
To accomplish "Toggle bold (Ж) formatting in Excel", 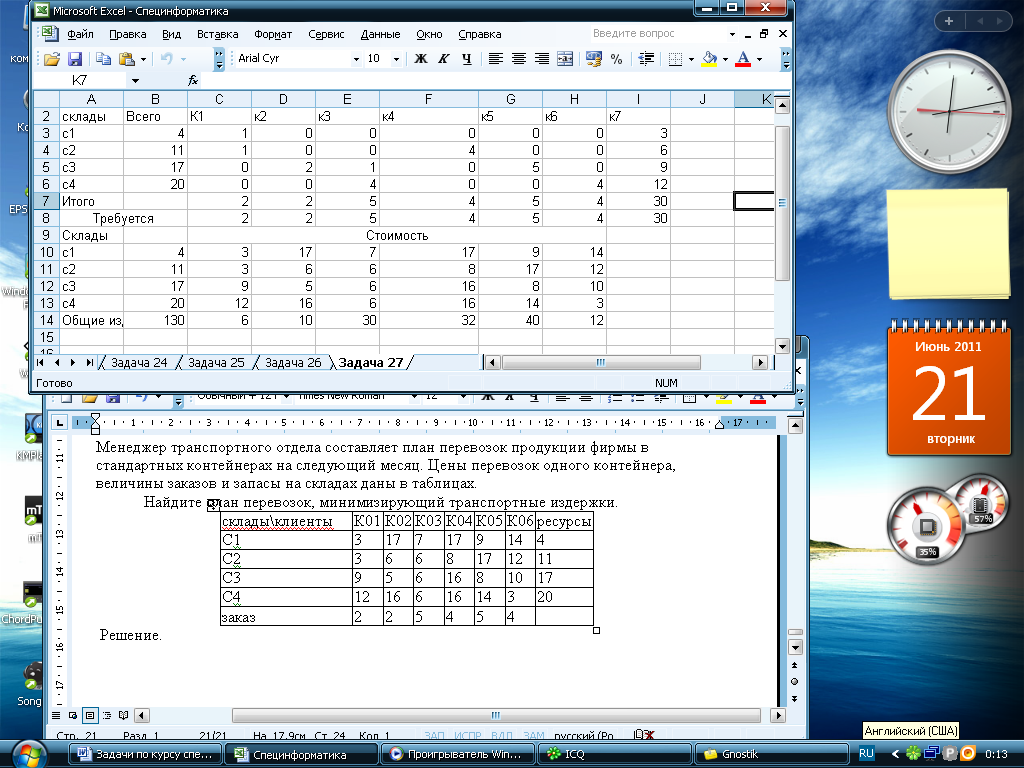I will pos(421,59).
